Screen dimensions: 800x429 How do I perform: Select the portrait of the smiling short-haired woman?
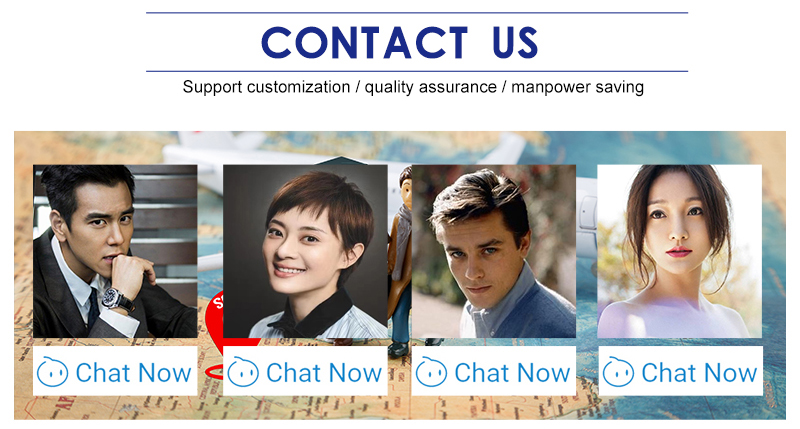pyautogui.click(x=305, y=251)
